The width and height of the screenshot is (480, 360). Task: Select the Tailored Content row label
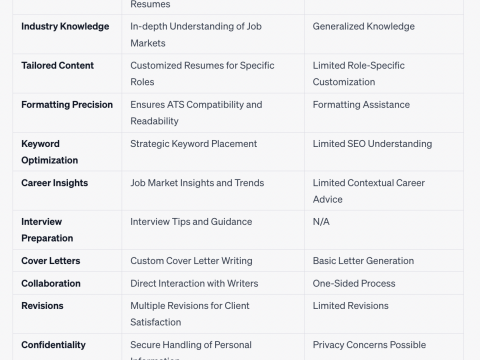click(57, 65)
